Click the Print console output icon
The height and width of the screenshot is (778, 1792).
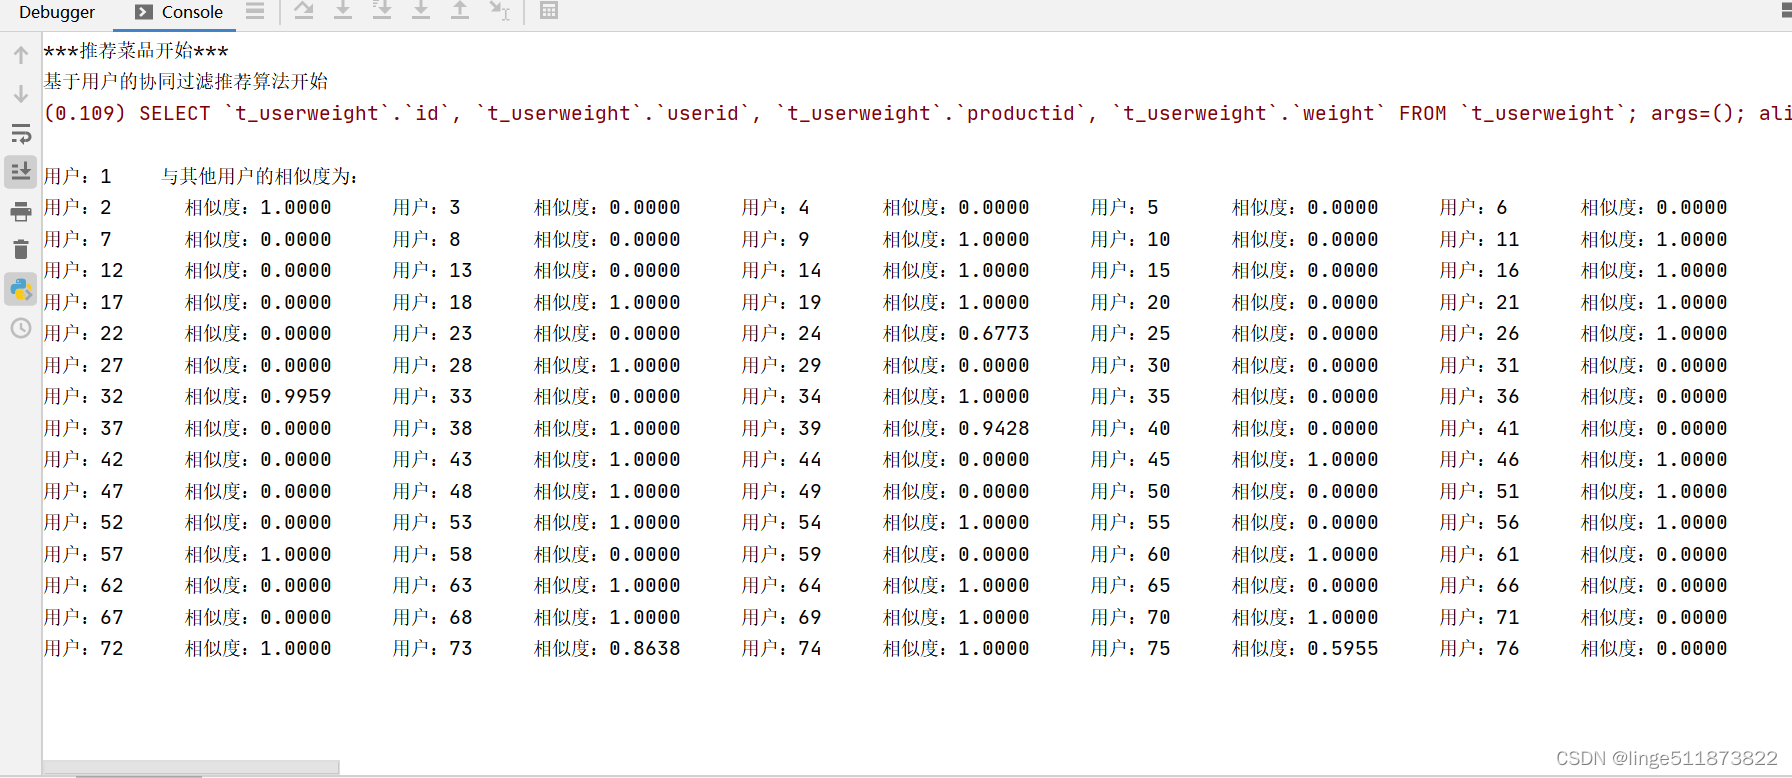(x=21, y=211)
